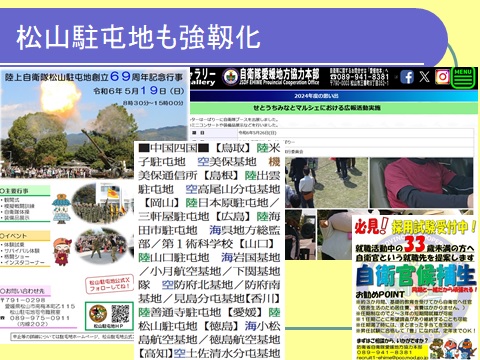Click the blue-hat mascot beside 主要行事 list

tap(61, 208)
